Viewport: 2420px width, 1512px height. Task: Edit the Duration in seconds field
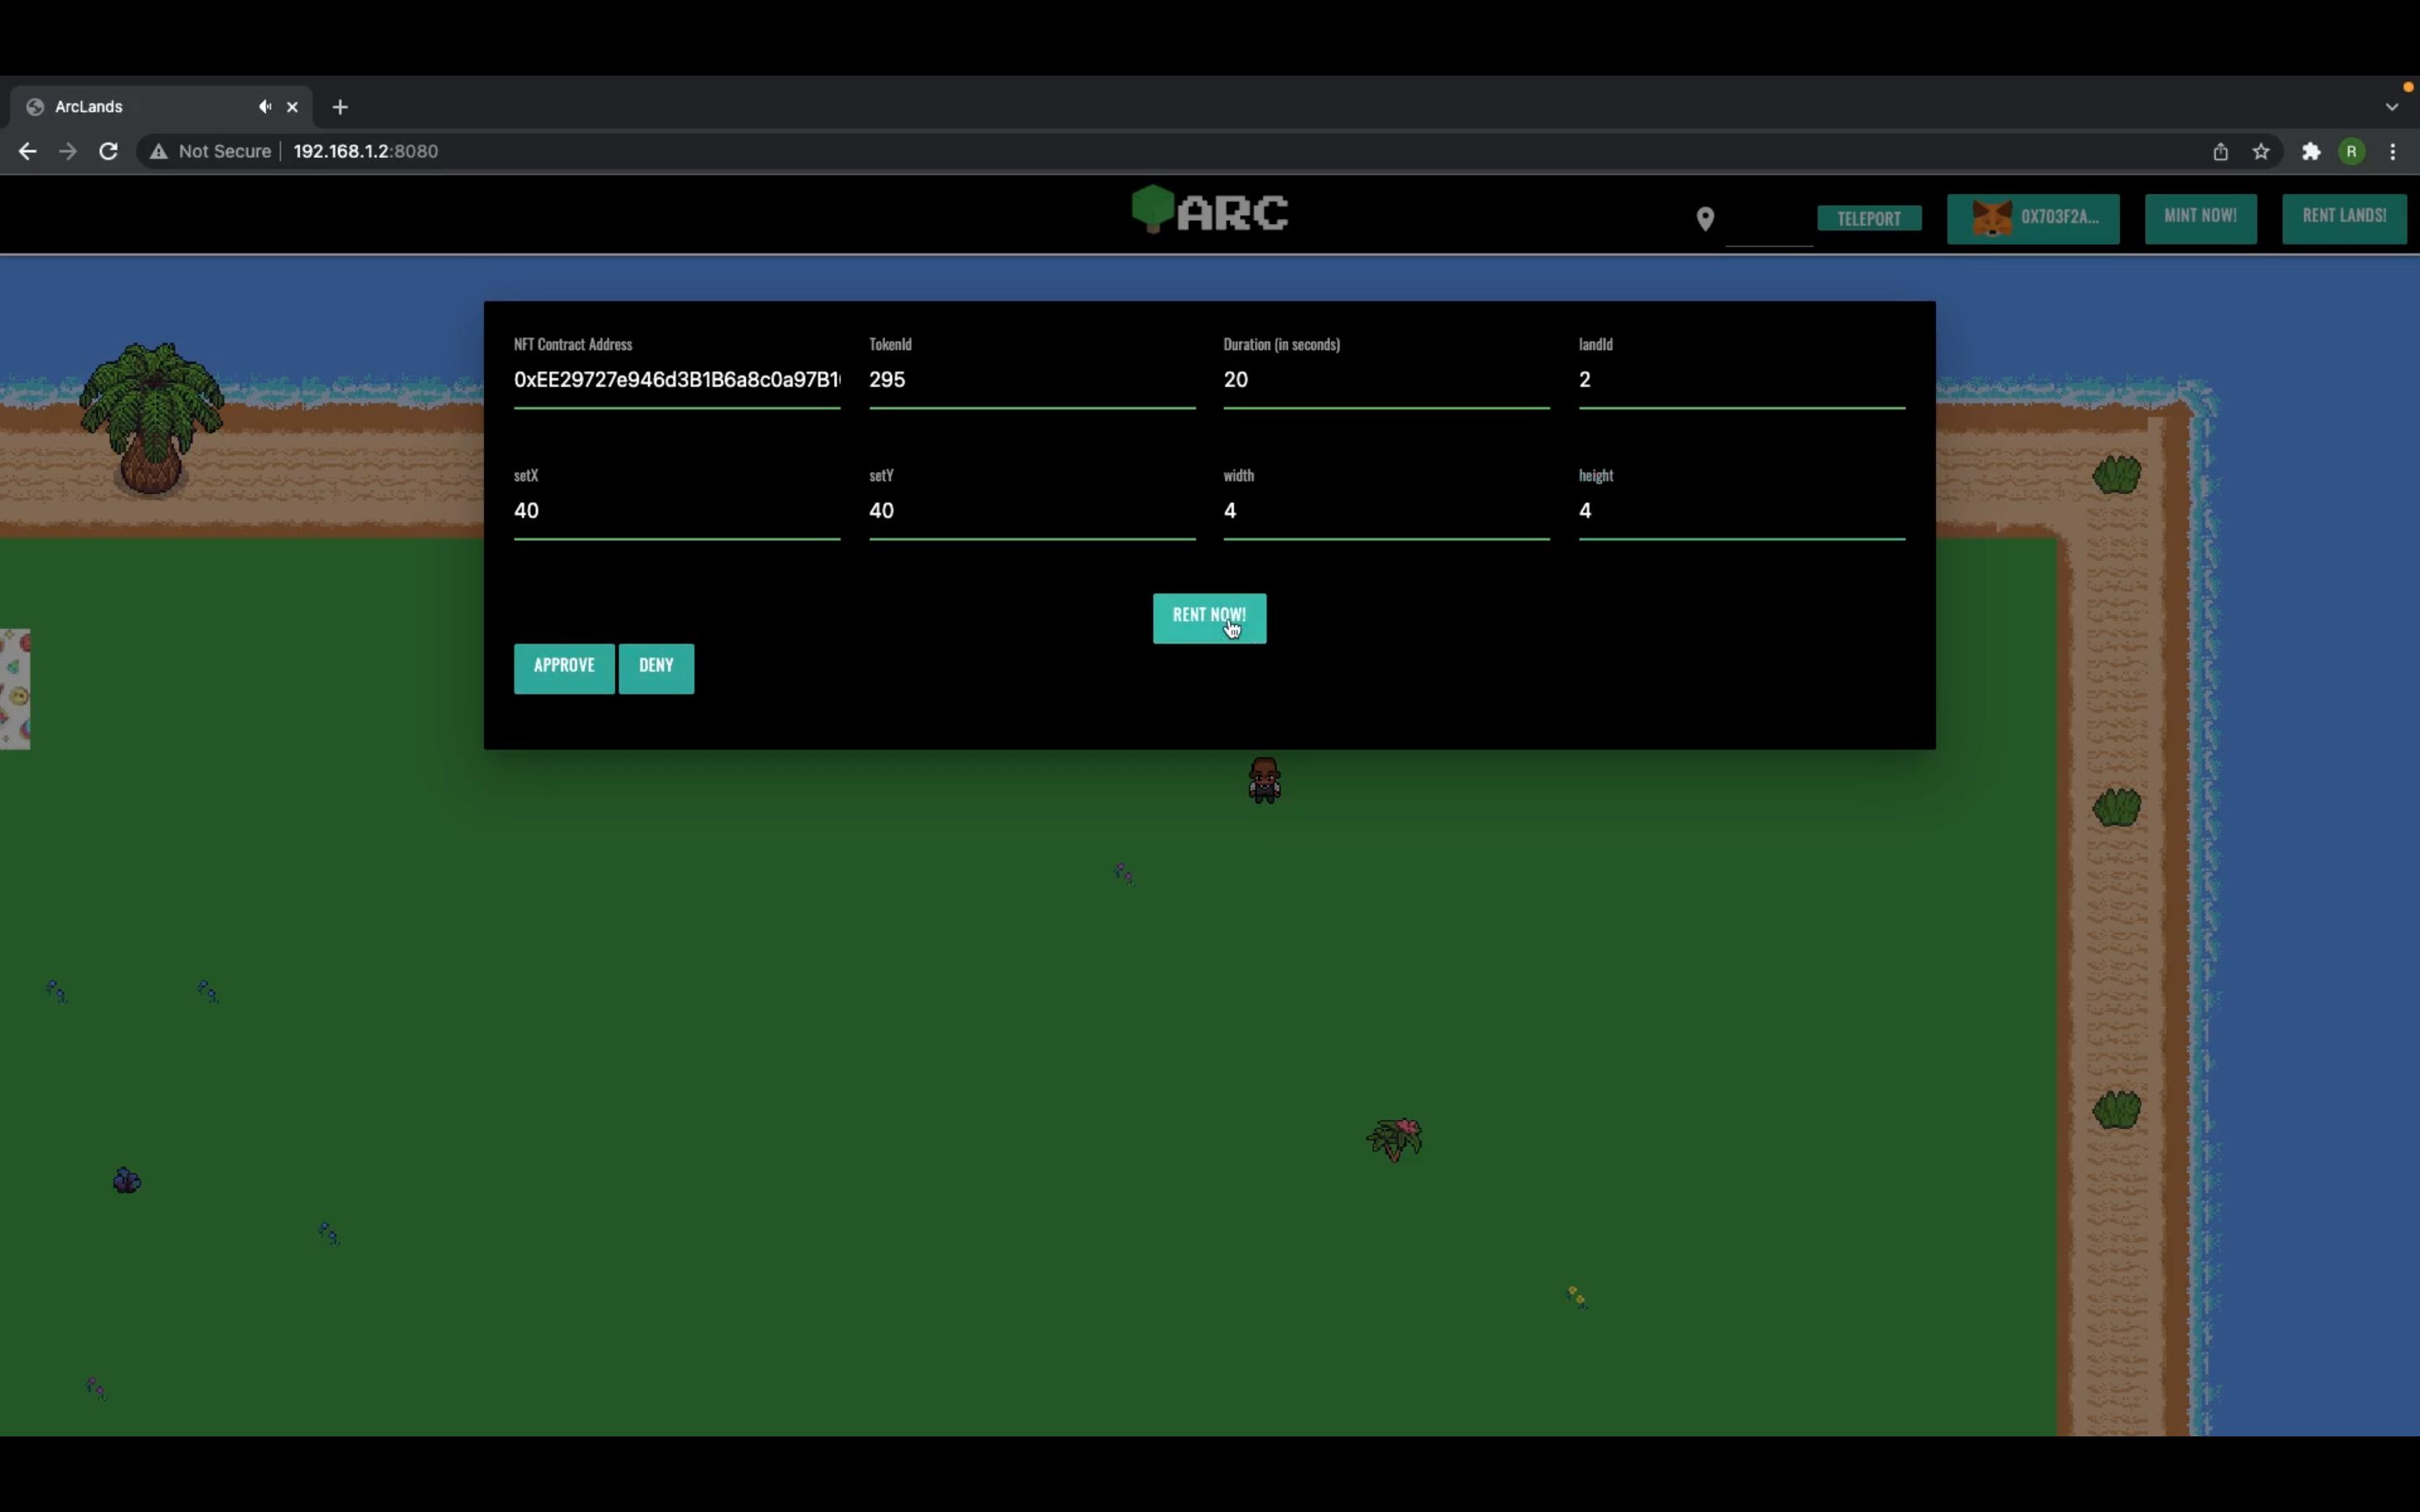coord(1386,380)
